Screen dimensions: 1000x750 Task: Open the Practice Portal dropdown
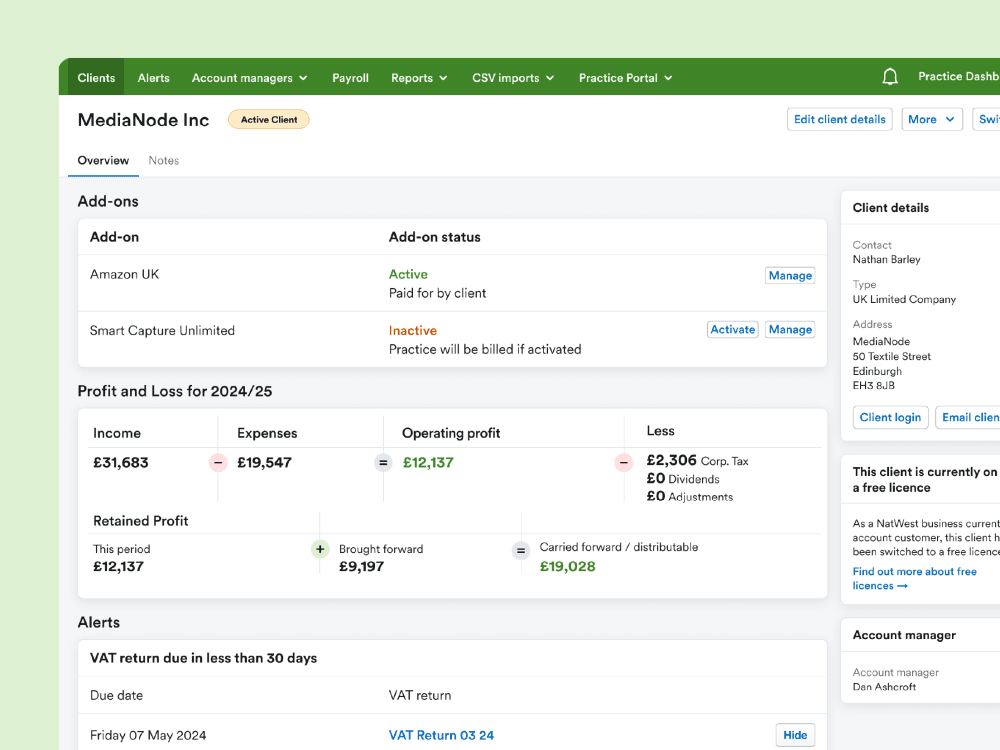[625, 77]
